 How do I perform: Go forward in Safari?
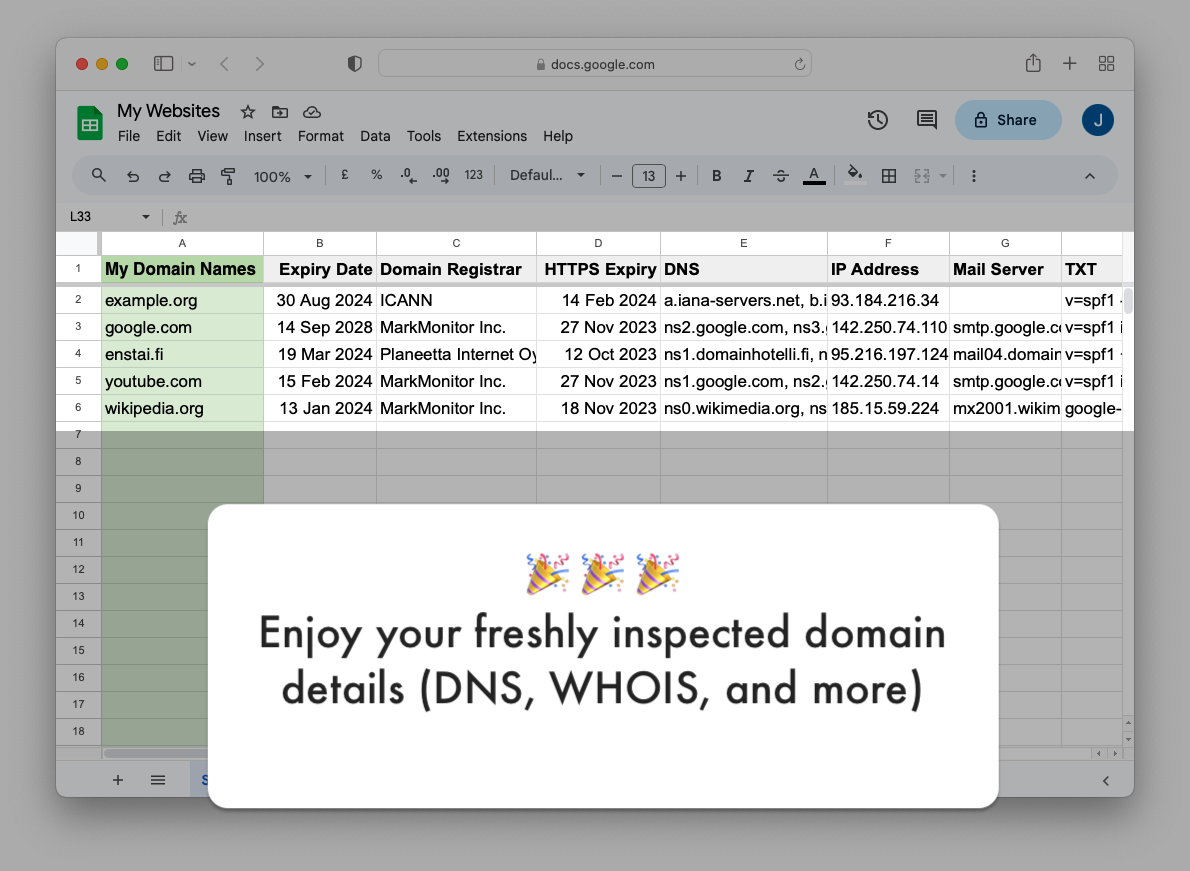click(260, 64)
